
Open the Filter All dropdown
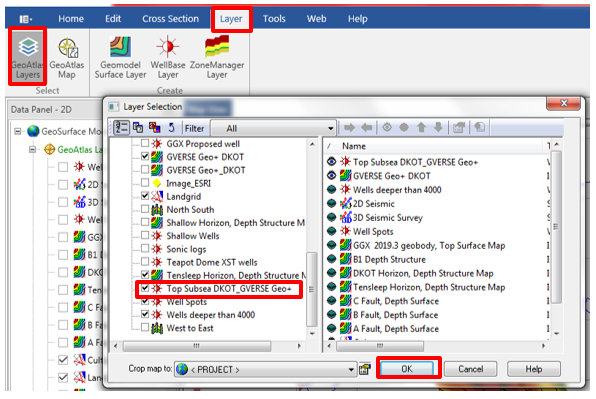pos(274,128)
